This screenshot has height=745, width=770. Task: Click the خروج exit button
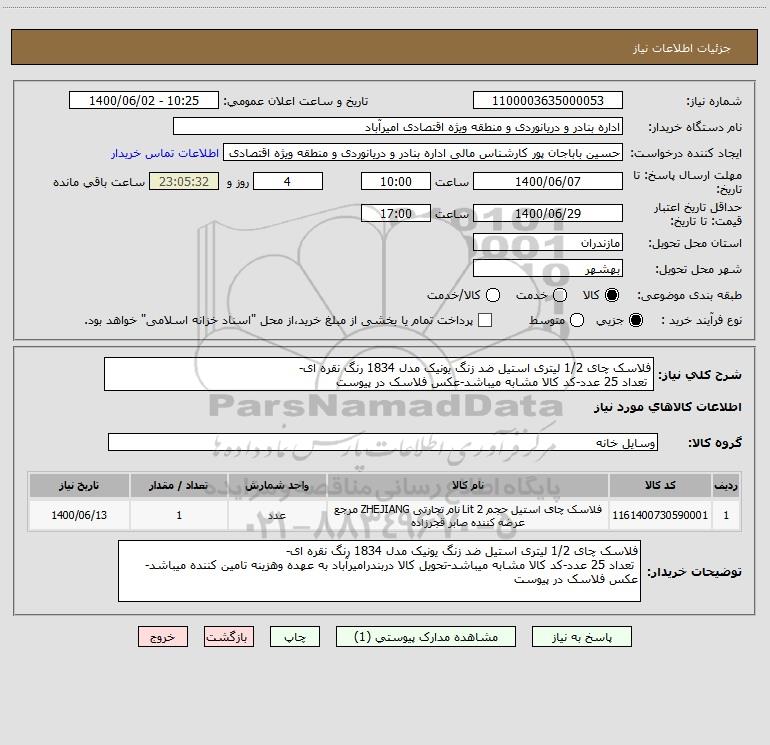coord(163,637)
